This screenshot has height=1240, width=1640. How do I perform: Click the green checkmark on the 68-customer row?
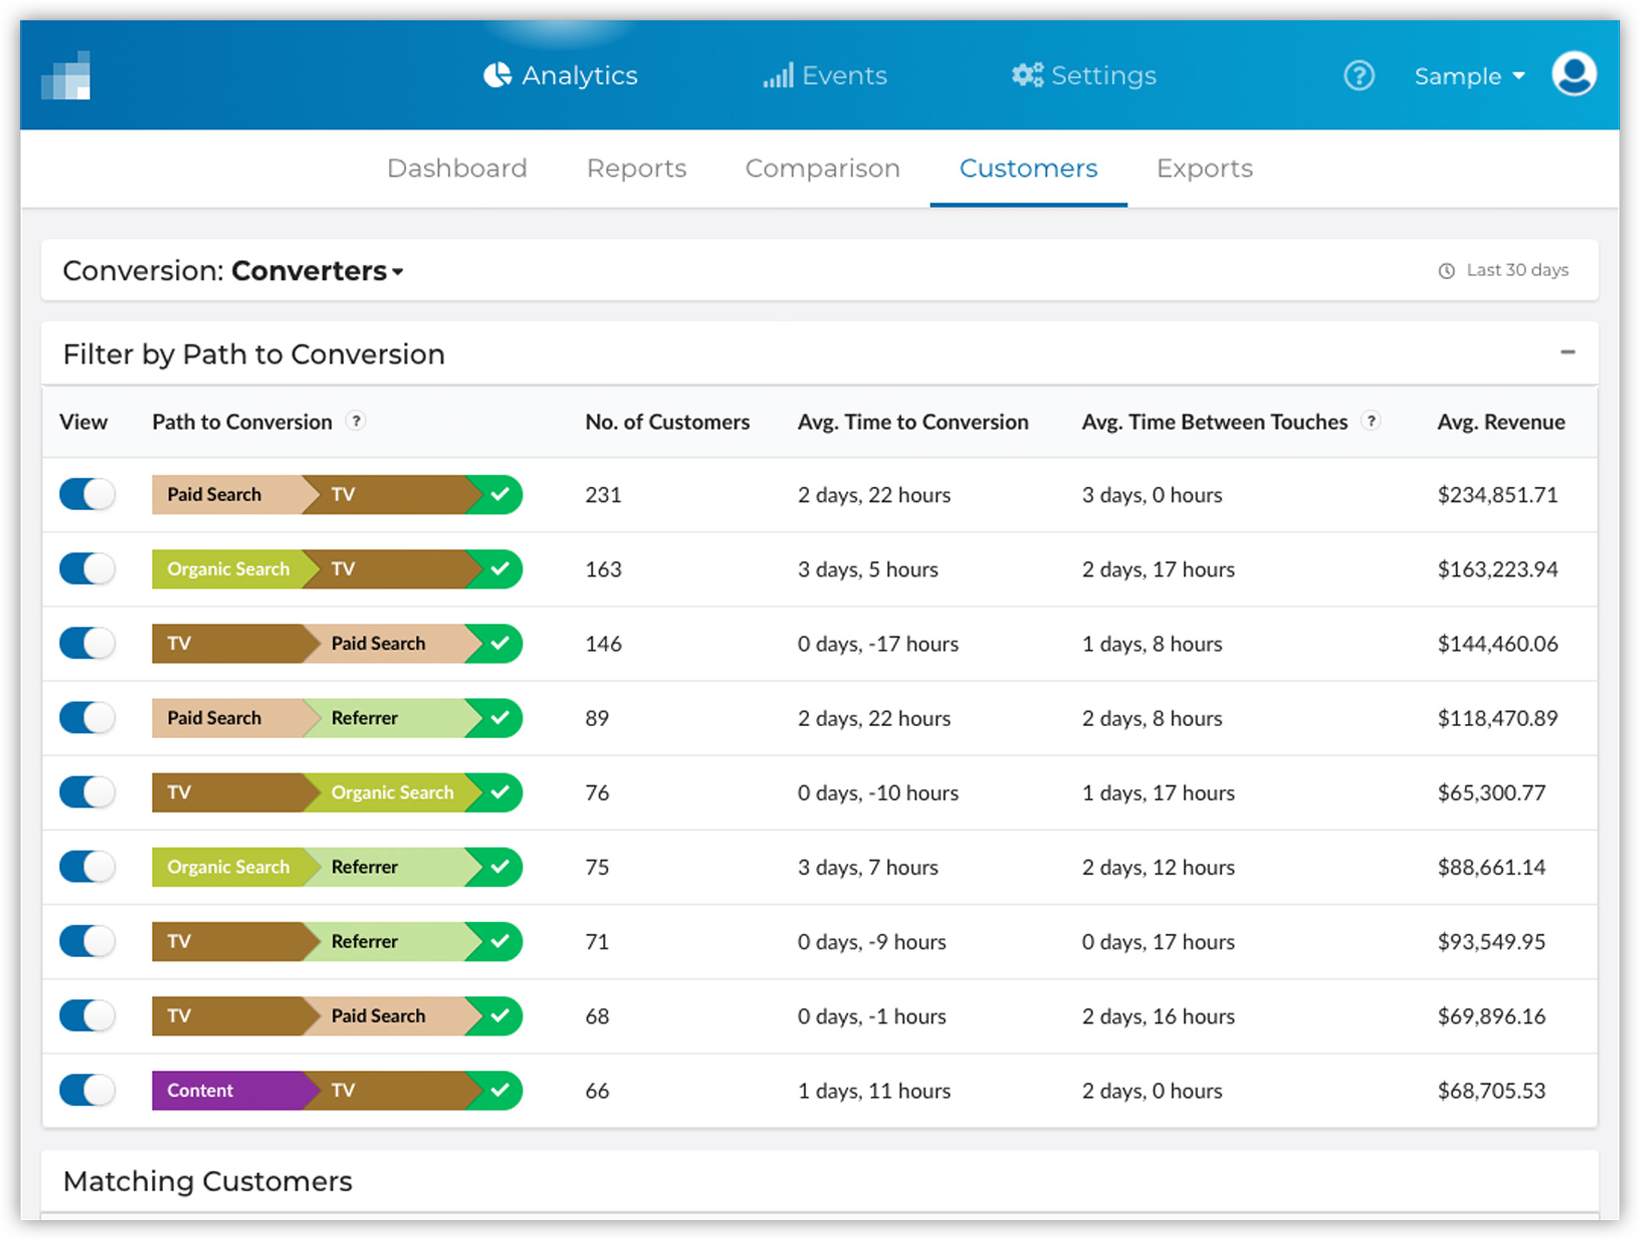click(x=500, y=1016)
